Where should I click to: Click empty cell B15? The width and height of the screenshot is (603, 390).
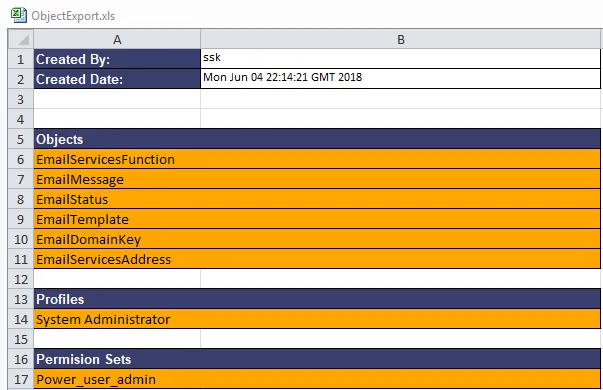pos(400,339)
